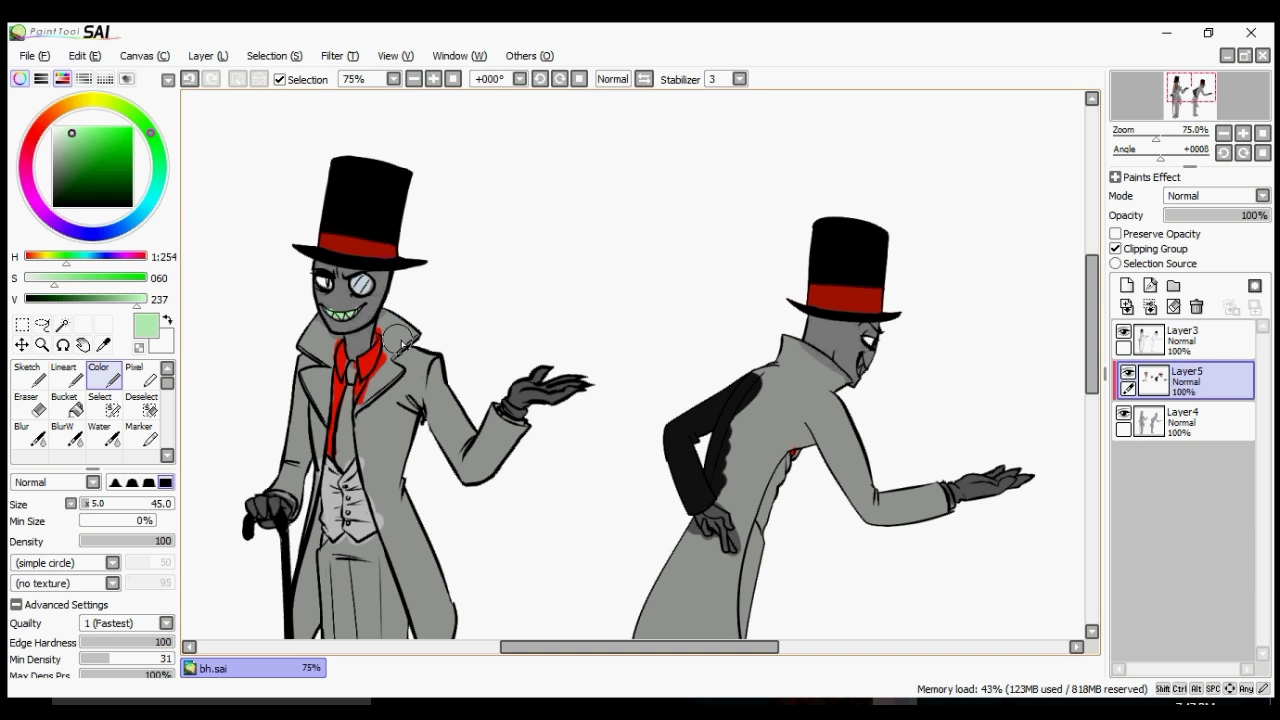Open the layer blending Mode dropdown

(x=1217, y=196)
